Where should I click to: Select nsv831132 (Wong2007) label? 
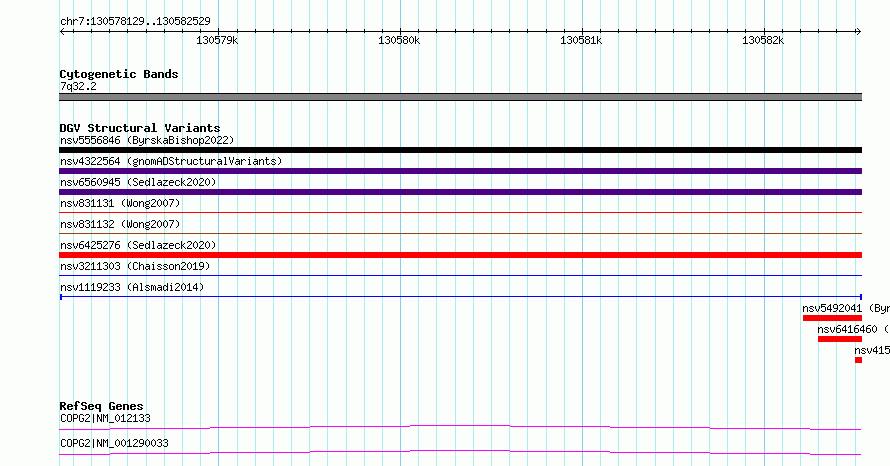click(x=120, y=224)
